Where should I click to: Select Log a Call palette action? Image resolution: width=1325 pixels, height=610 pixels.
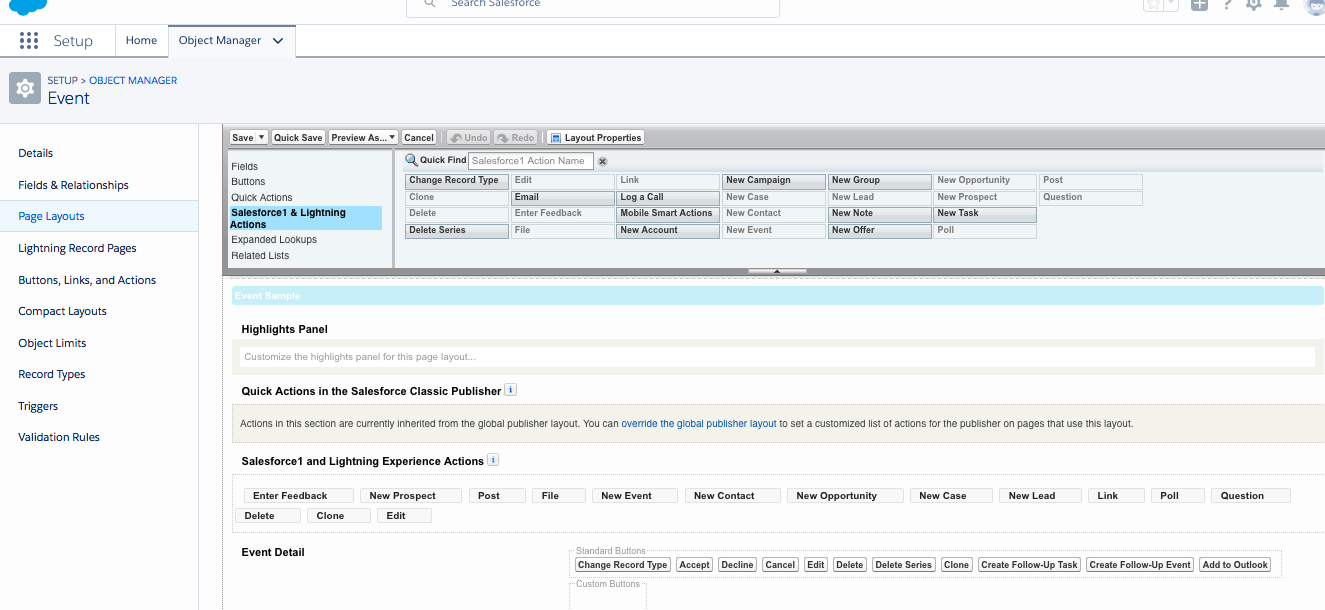pos(668,197)
